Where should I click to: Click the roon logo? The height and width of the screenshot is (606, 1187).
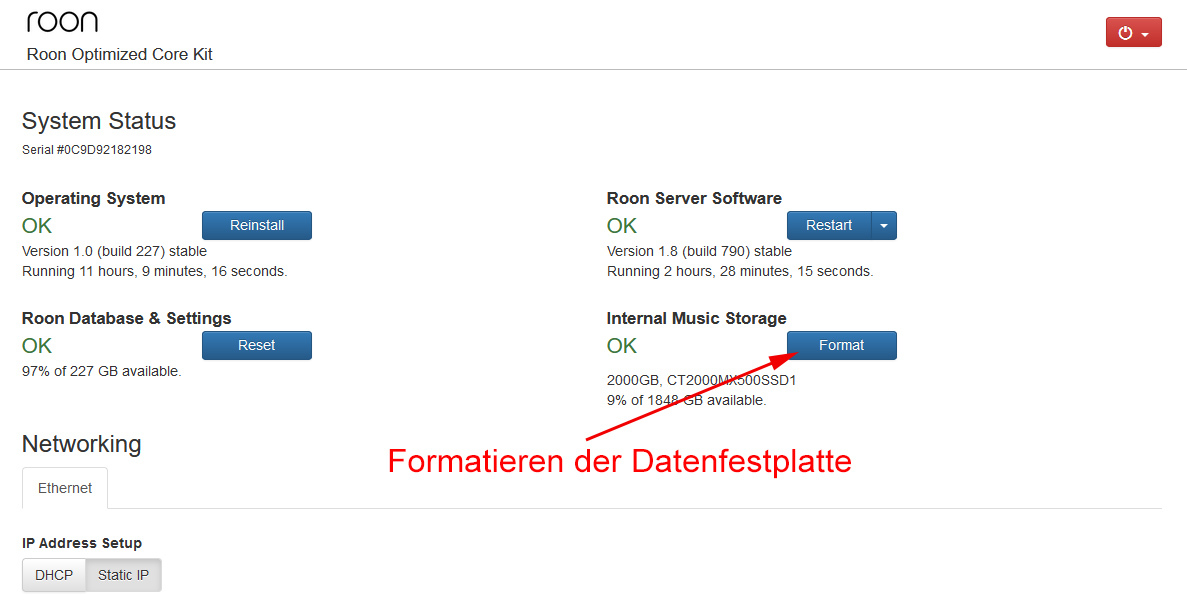62,22
